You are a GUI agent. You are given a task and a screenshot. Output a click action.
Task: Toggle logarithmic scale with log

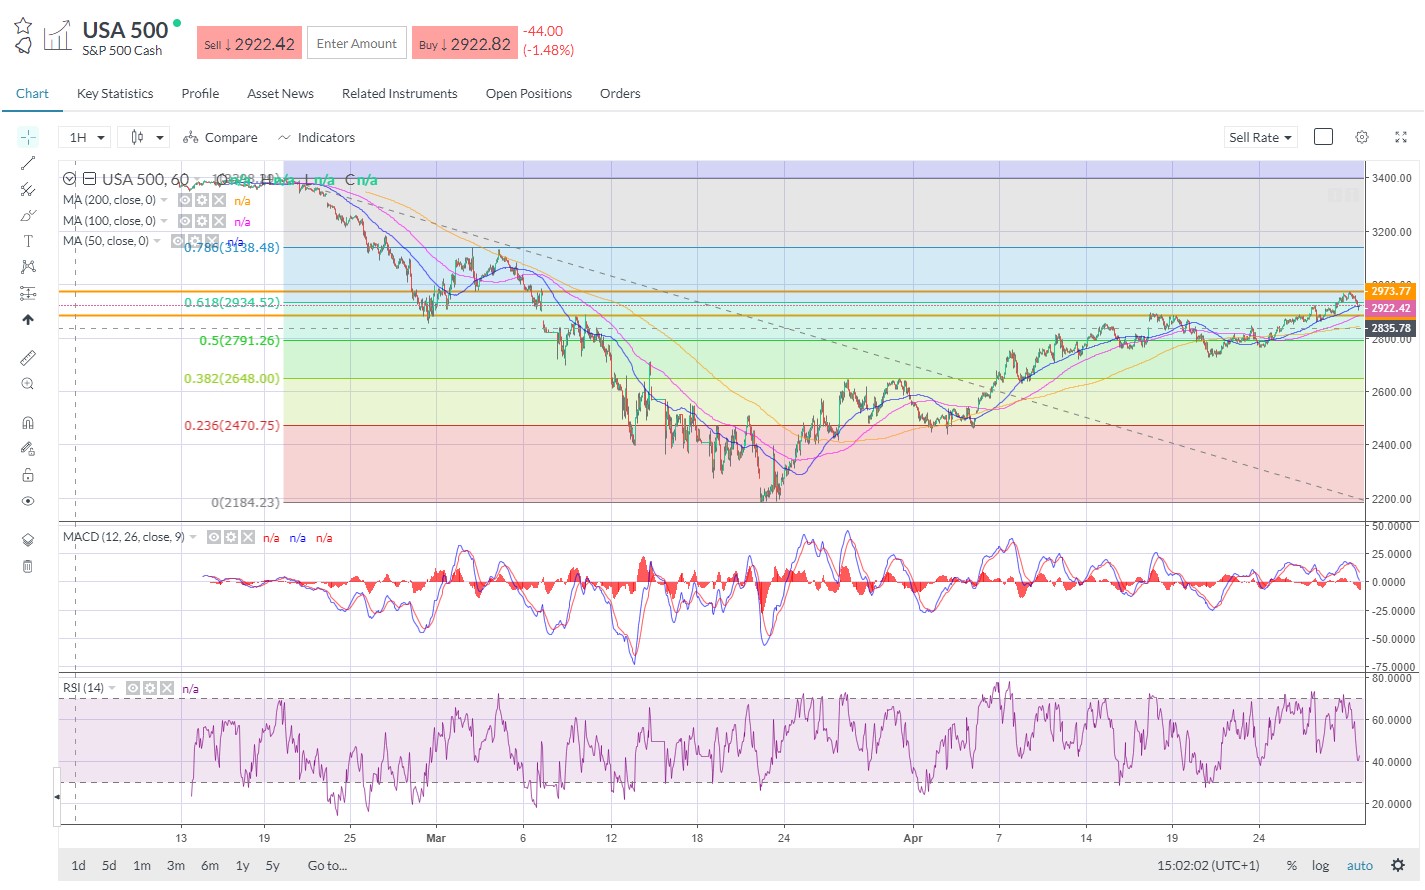point(1320,866)
